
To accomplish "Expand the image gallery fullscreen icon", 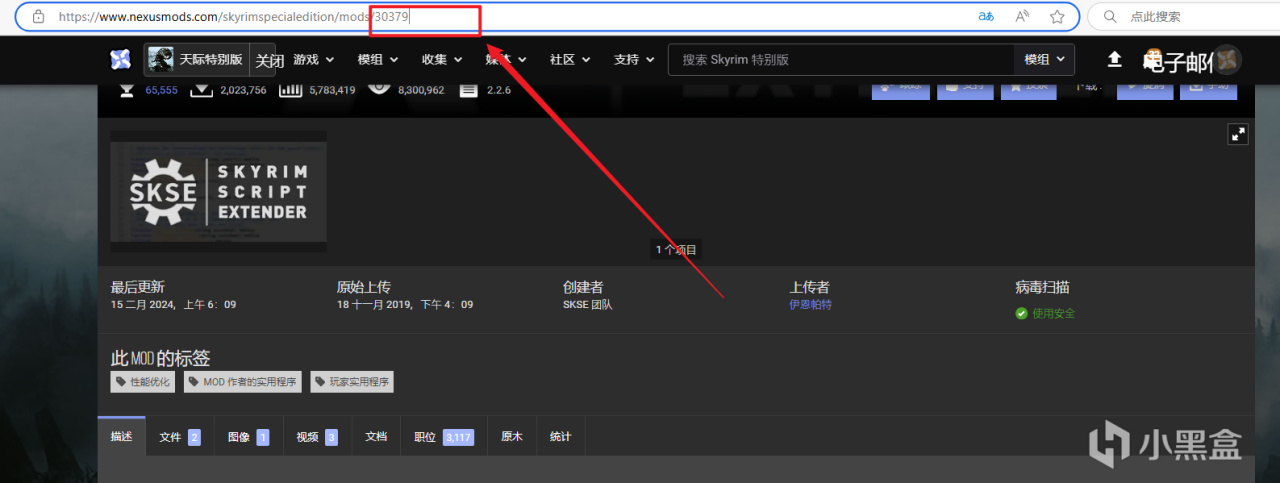I will point(1238,134).
